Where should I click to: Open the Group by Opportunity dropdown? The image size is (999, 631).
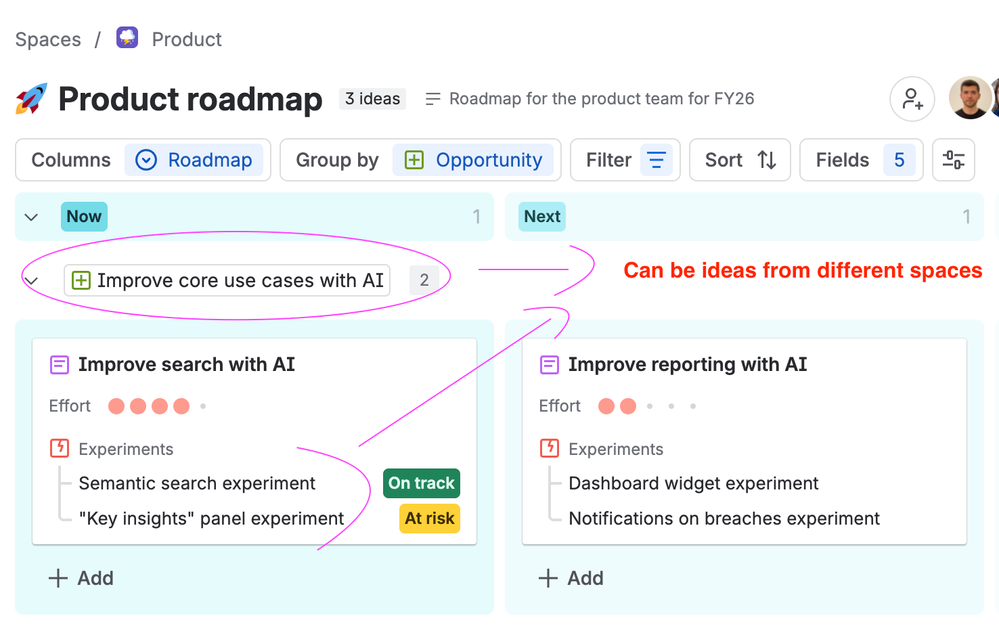420,160
